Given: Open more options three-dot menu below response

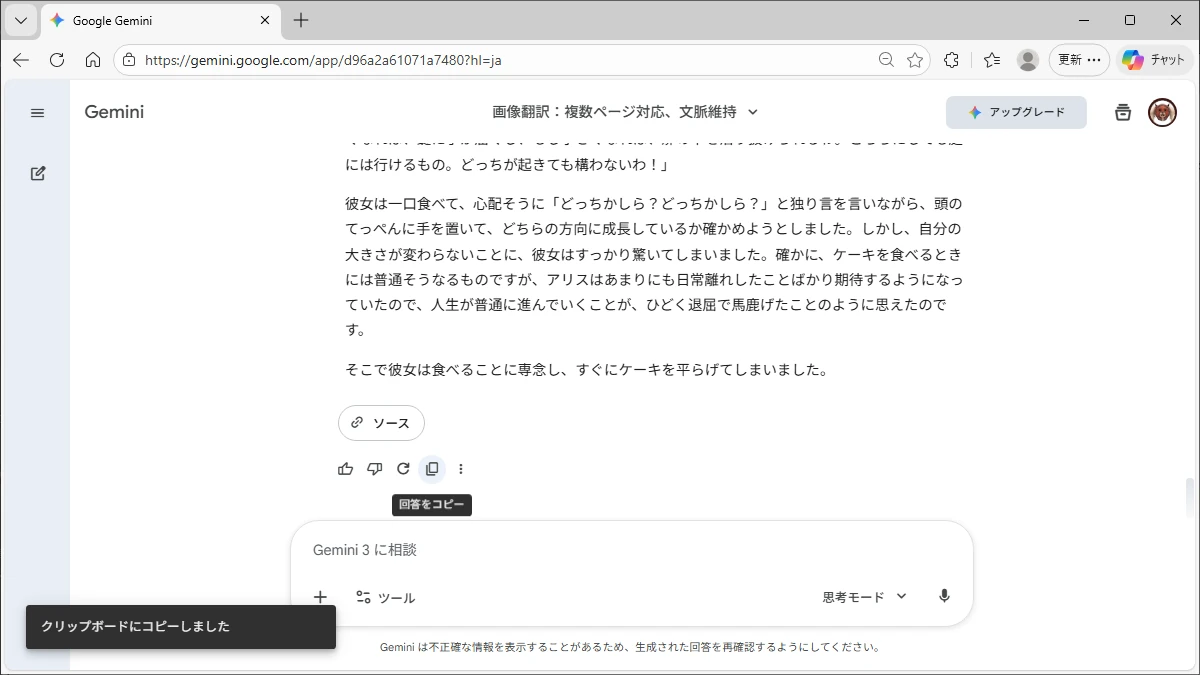Looking at the screenshot, I should click(461, 469).
